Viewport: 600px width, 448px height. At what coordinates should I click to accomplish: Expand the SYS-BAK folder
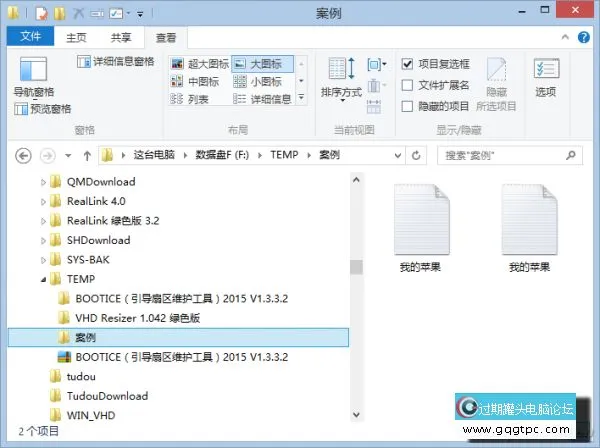(x=43, y=260)
